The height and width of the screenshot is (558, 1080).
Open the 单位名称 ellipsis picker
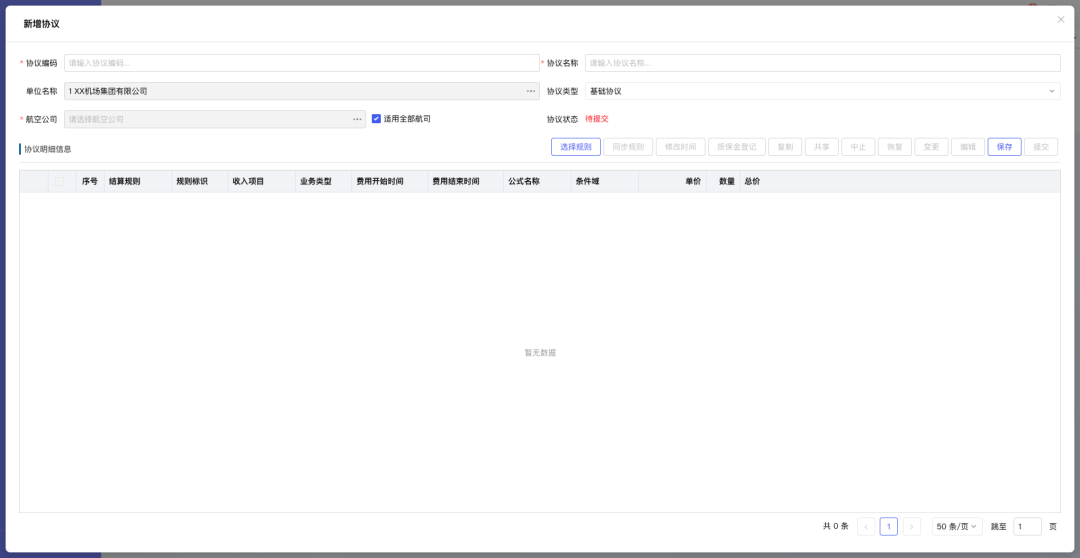(x=531, y=91)
